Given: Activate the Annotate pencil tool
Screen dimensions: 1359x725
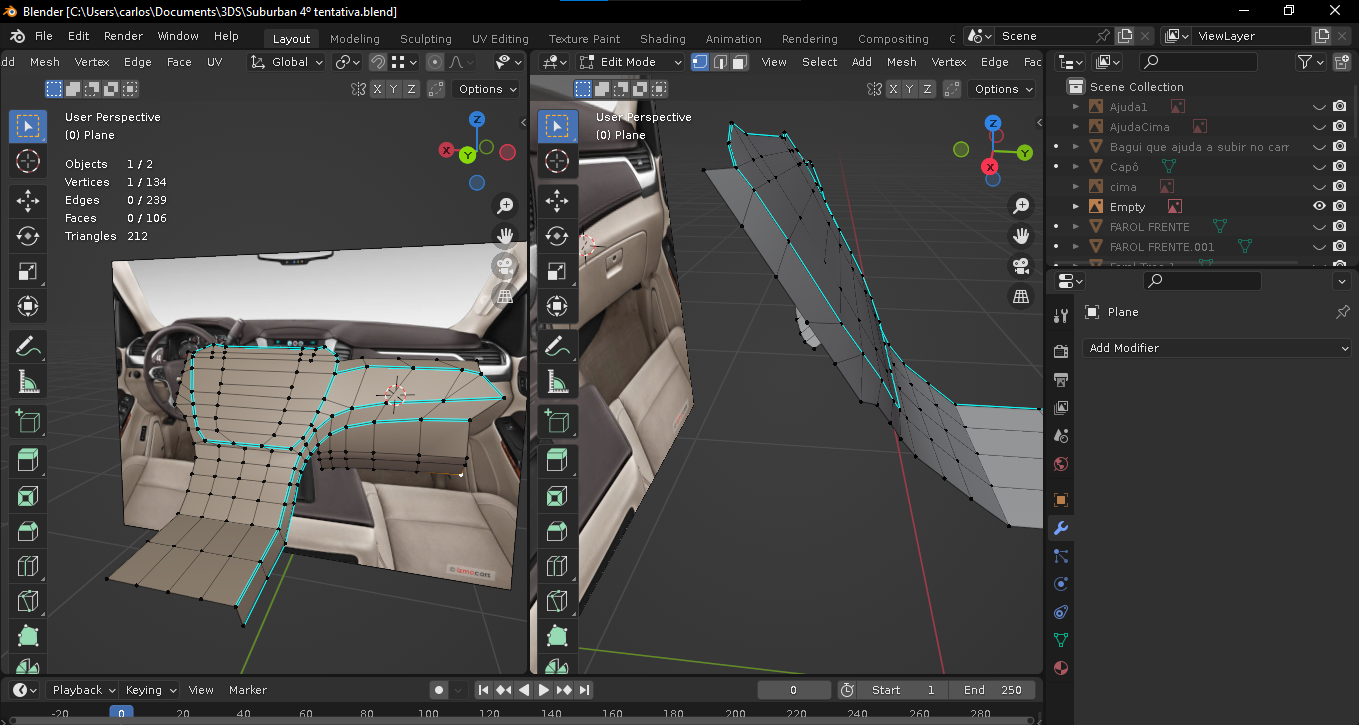Looking at the screenshot, I should pos(28,347).
